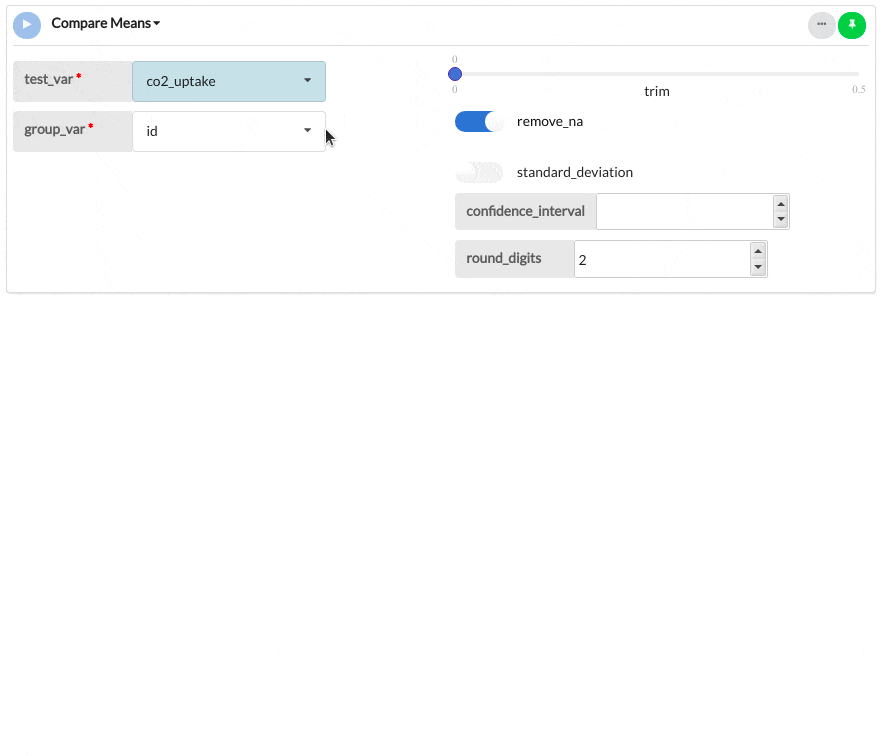The image size is (889, 756).
Task: Expand the Compare Means title dropdown
Action: [x=105, y=23]
